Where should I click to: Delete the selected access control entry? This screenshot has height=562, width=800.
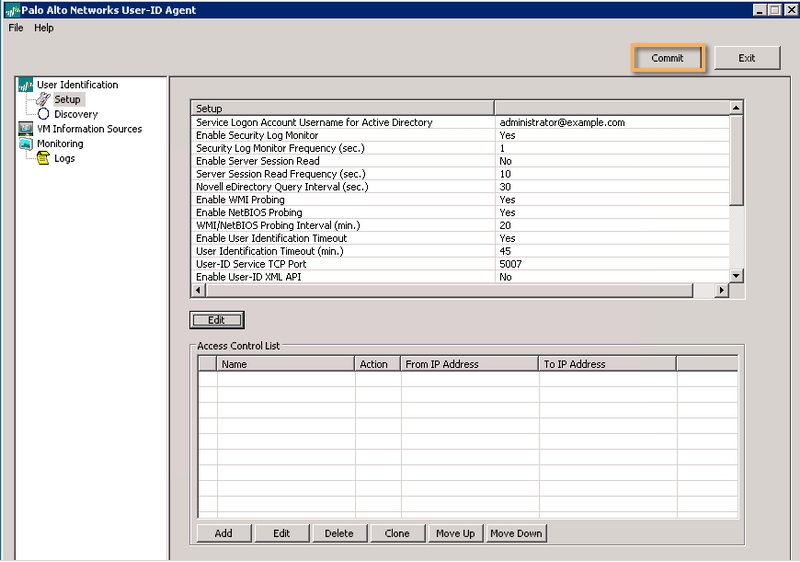tap(339, 533)
